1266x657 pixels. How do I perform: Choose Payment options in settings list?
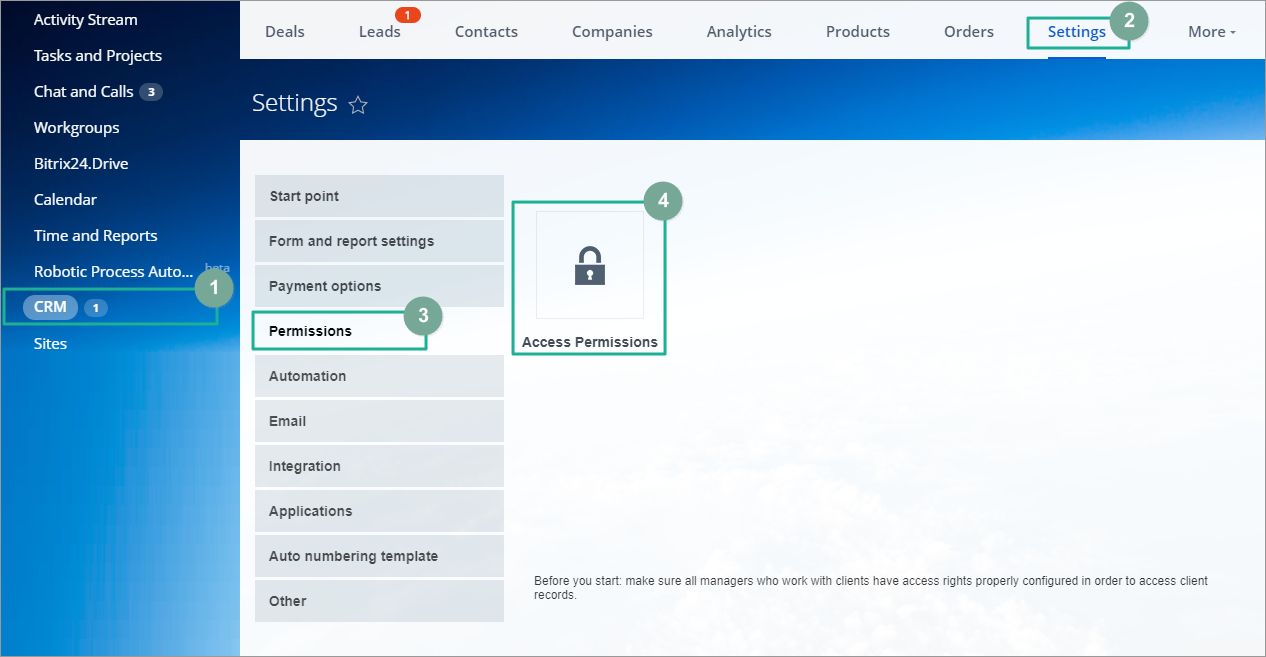coord(379,286)
